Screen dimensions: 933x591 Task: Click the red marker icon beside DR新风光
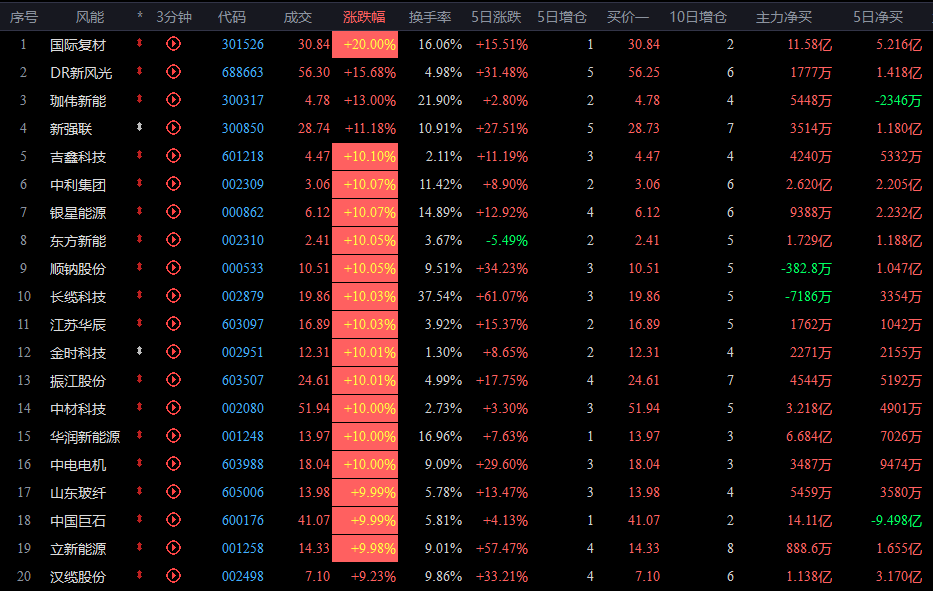(x=139, y=71)
